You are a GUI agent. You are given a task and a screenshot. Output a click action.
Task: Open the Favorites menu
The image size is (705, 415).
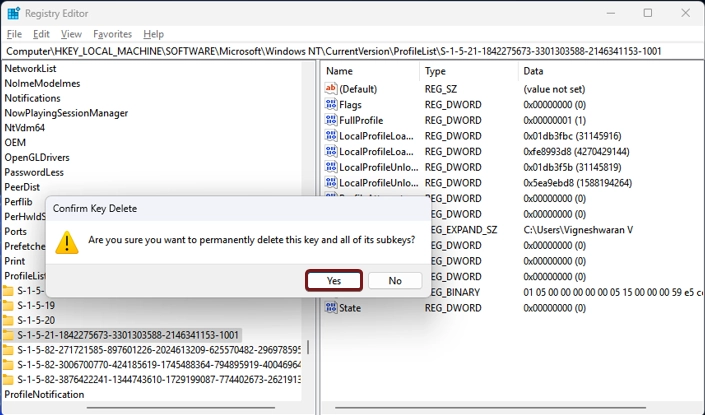coord(112,34)
